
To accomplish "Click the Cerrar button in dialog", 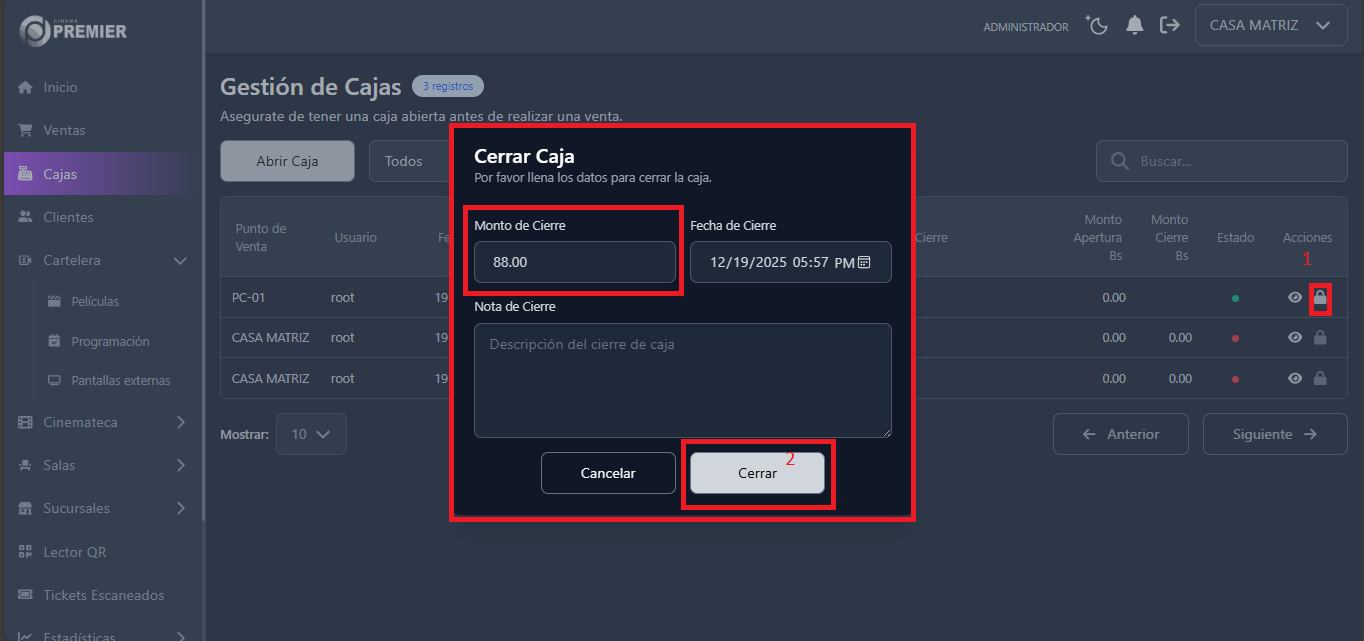I will pyautogui.click(x=757, y=473).
